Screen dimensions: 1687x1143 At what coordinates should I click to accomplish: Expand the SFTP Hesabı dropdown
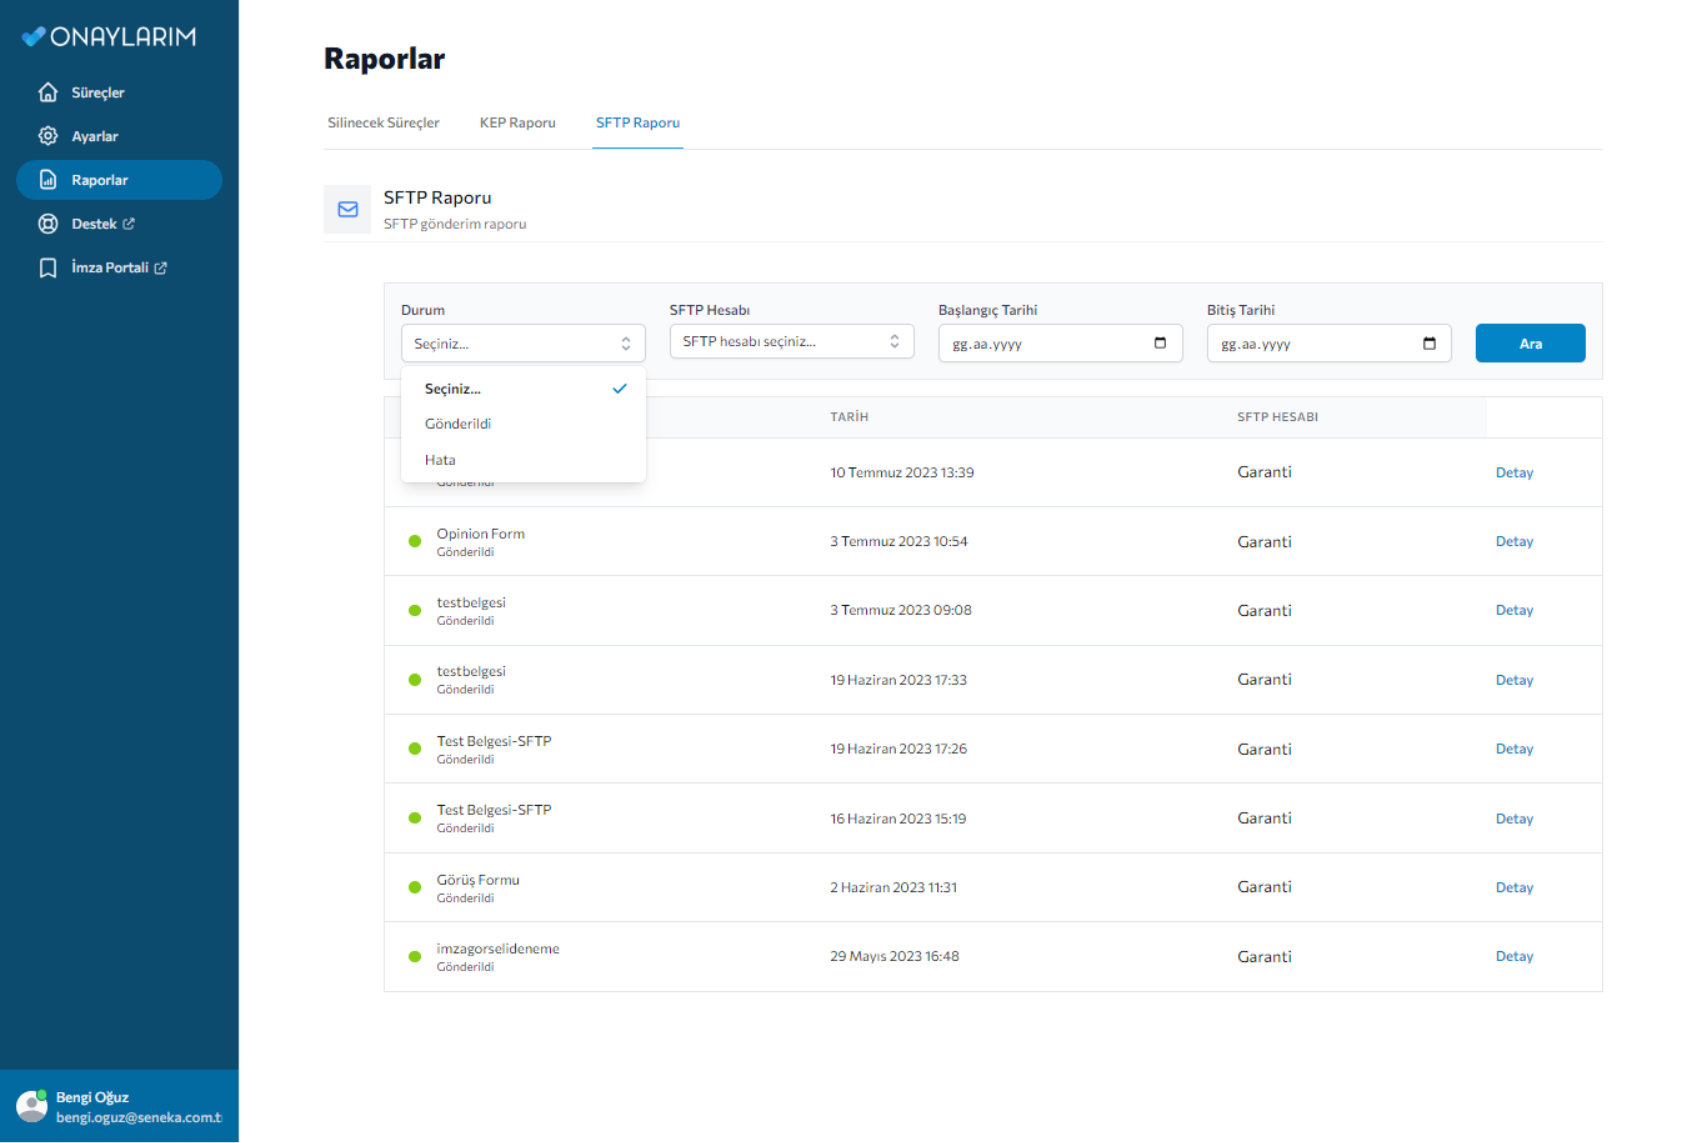pos(791,342)
